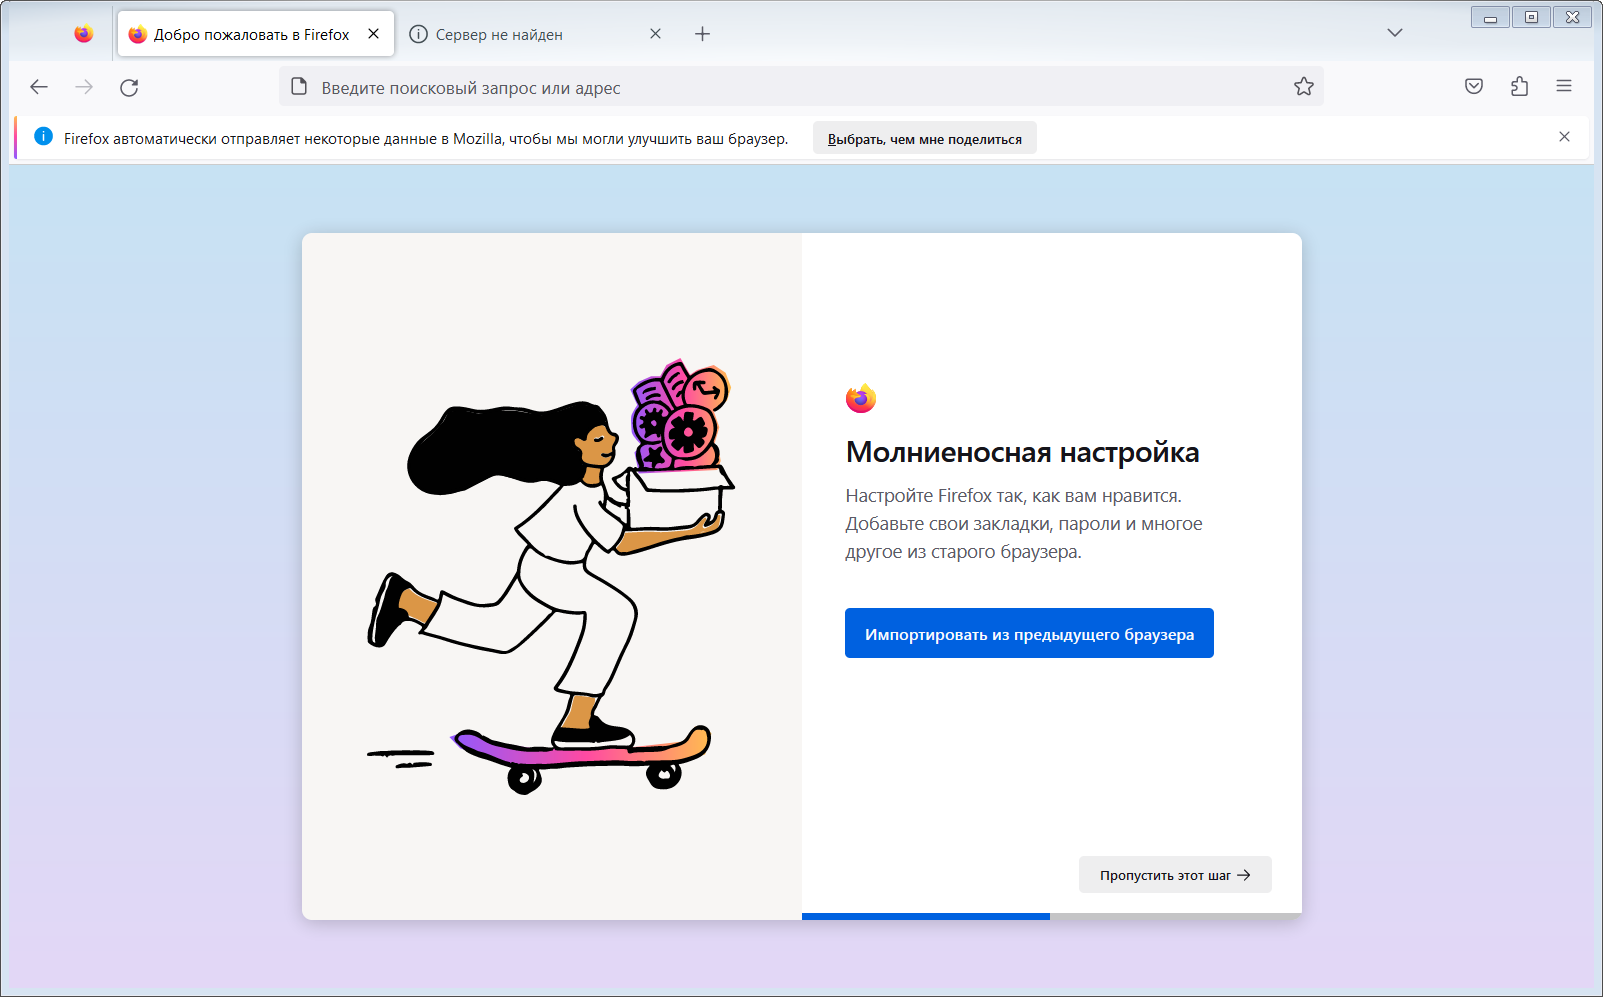
Task: Close the 'Добро пожаловать в Firefox' tab
Action: coord(373,34)
